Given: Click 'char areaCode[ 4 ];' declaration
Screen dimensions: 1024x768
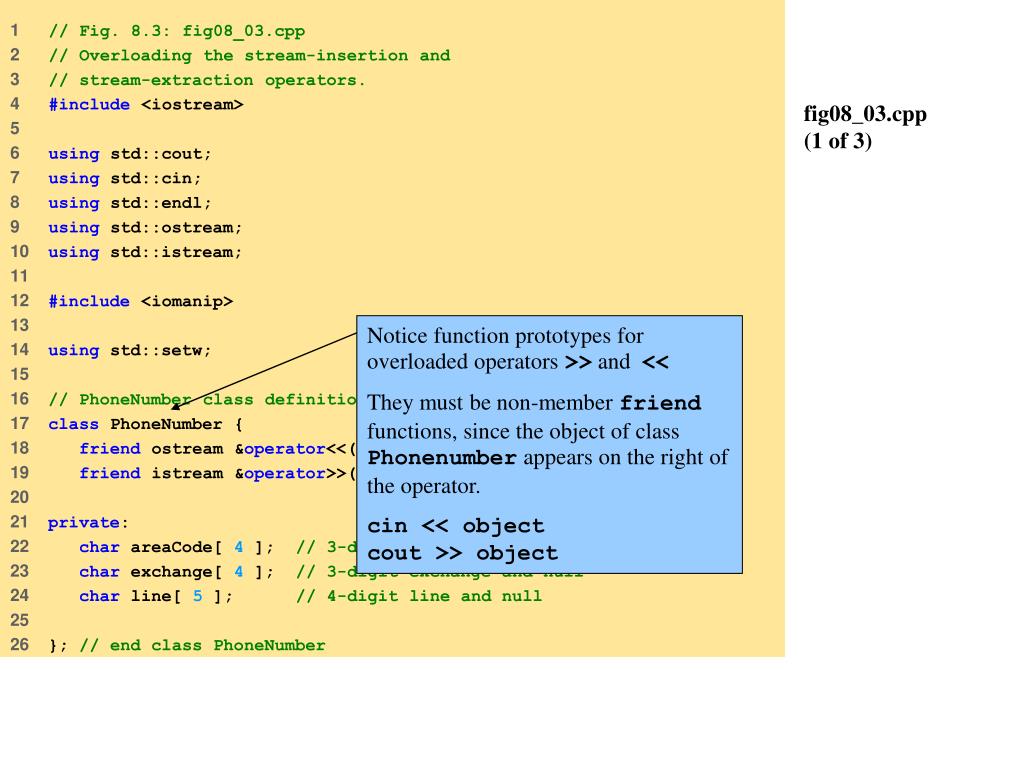Looking at the screenshot, I should tap(176, 547).
